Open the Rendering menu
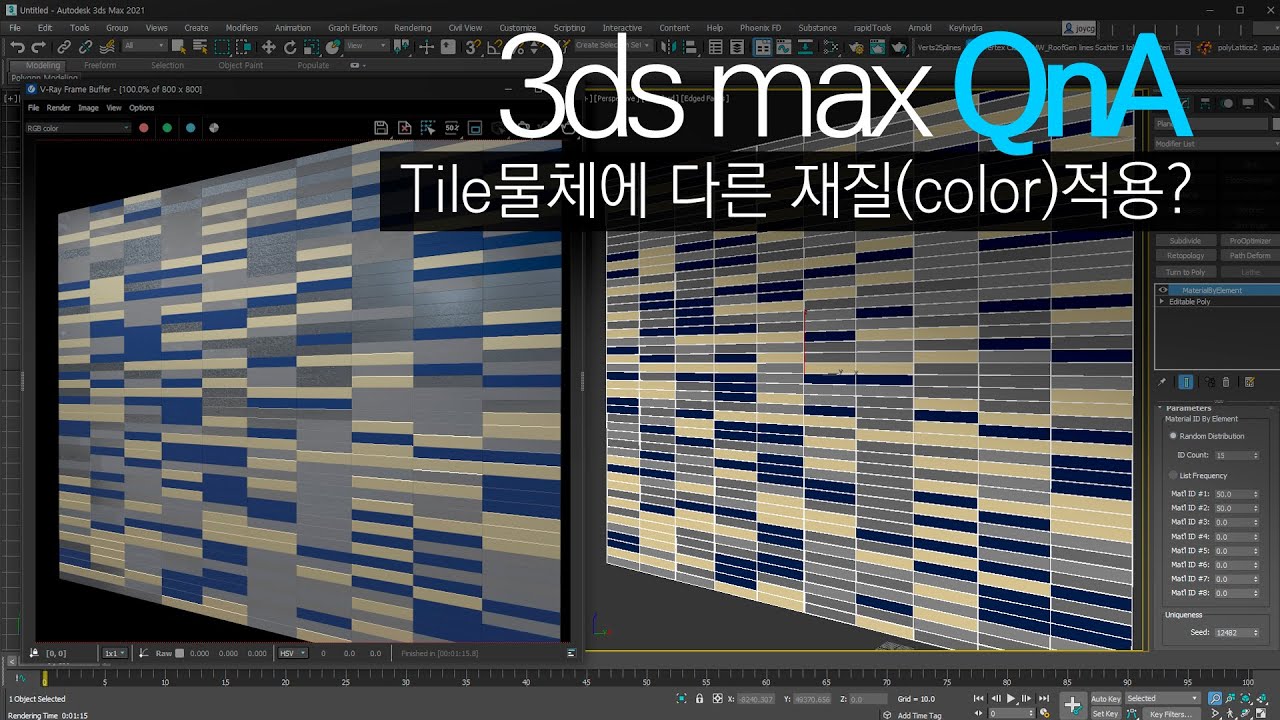Screen dimensions: 1280x720 [413, 28]
